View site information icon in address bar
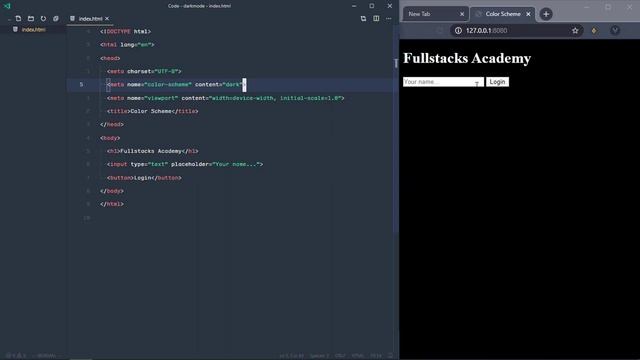The width and height of the screenshot is (640, 360). [x=458, y=31]
